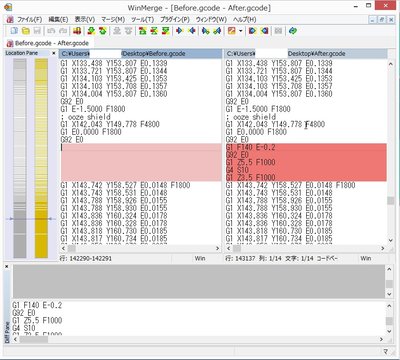This screenshot has height=360, width=400.
Task: Click the WinMerge icon in the title bar
Action: pos(8,7)
